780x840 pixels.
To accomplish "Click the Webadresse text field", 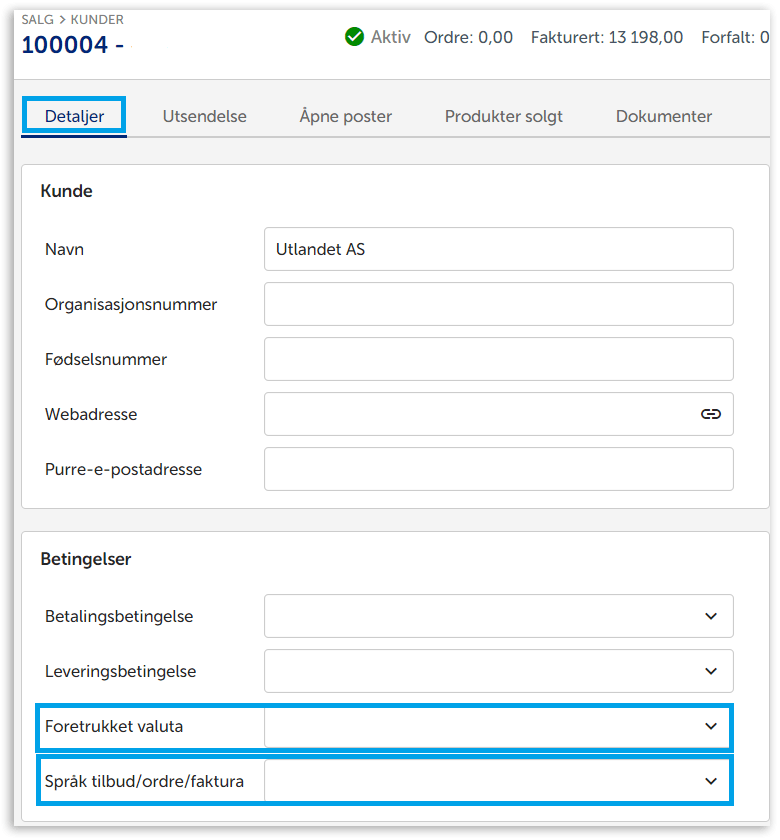I will pyautogui.click(x=480, y=414).
